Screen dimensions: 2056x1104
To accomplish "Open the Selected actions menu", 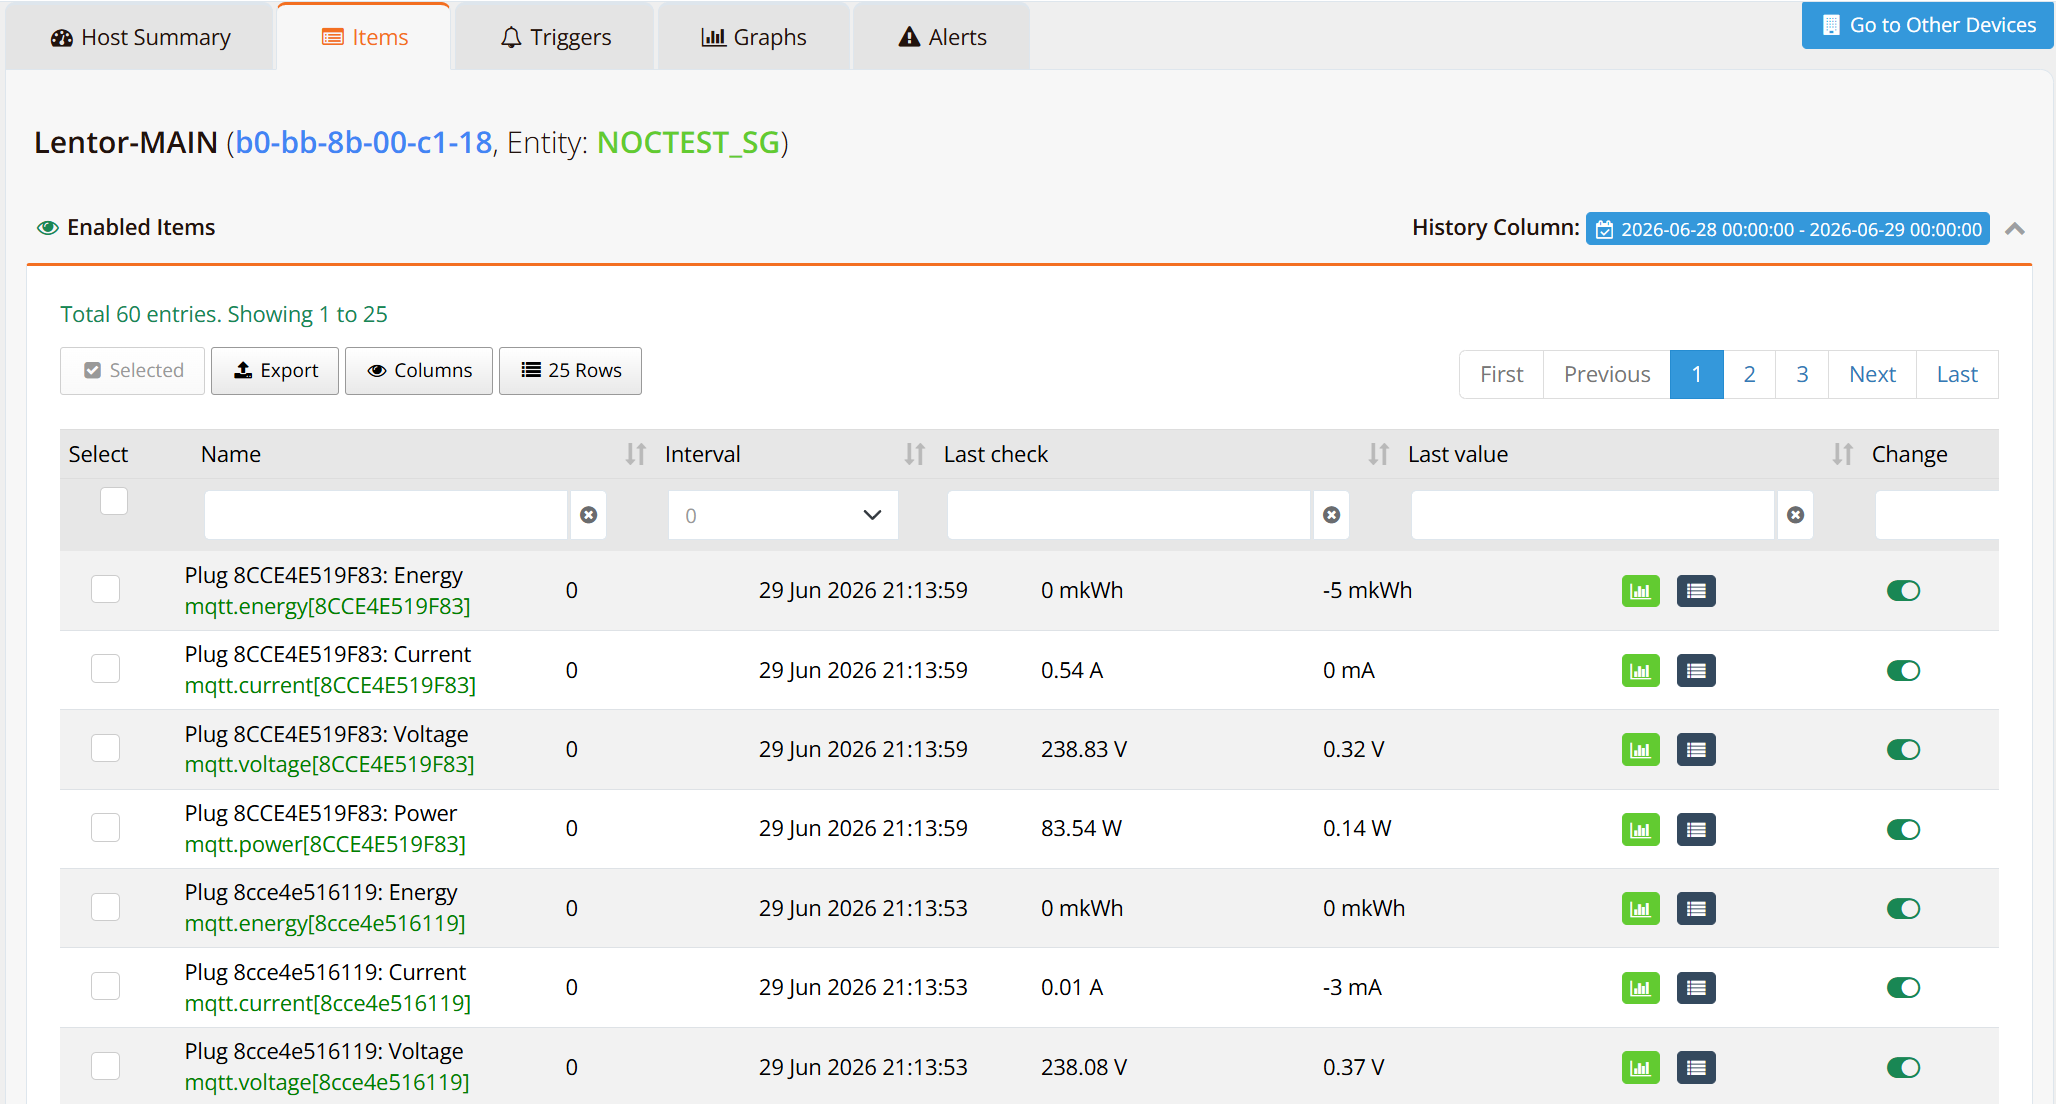I will click(x=133, y=371).
